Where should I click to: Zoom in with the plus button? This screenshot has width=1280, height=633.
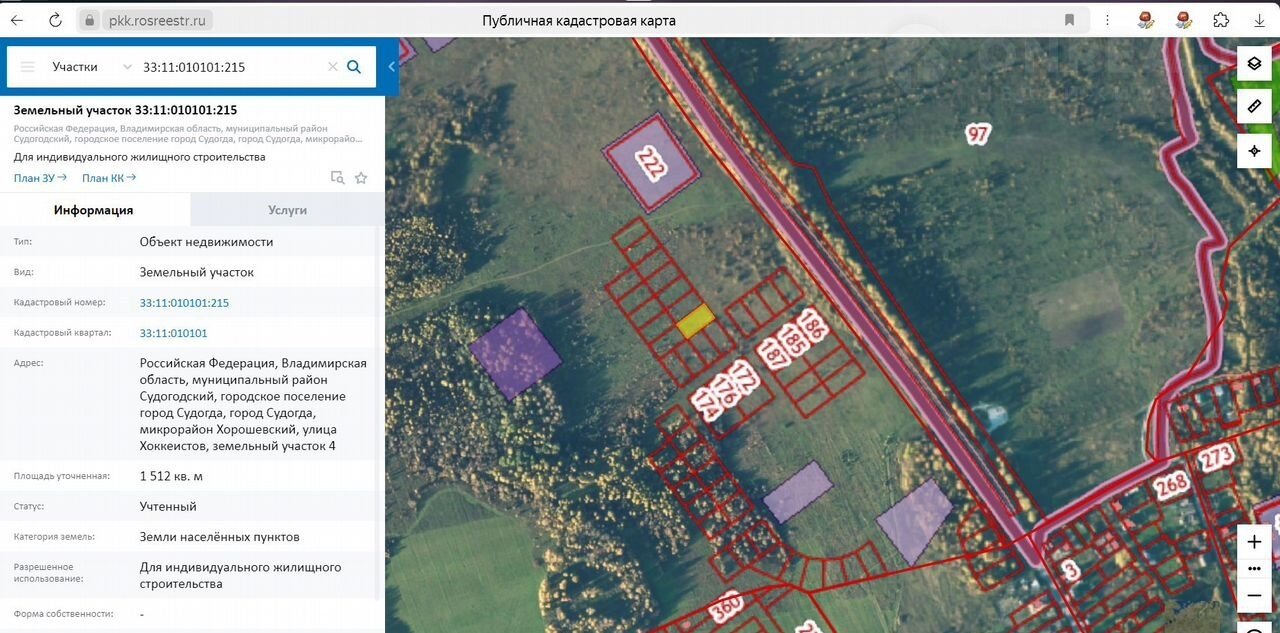(x=1254, y=542)
